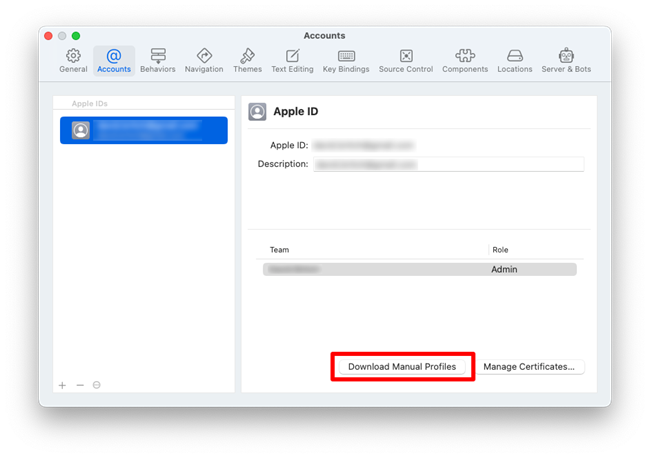Open the Locations preferences pane
Screen dimensions: 650x458
[x=515, y=60]
